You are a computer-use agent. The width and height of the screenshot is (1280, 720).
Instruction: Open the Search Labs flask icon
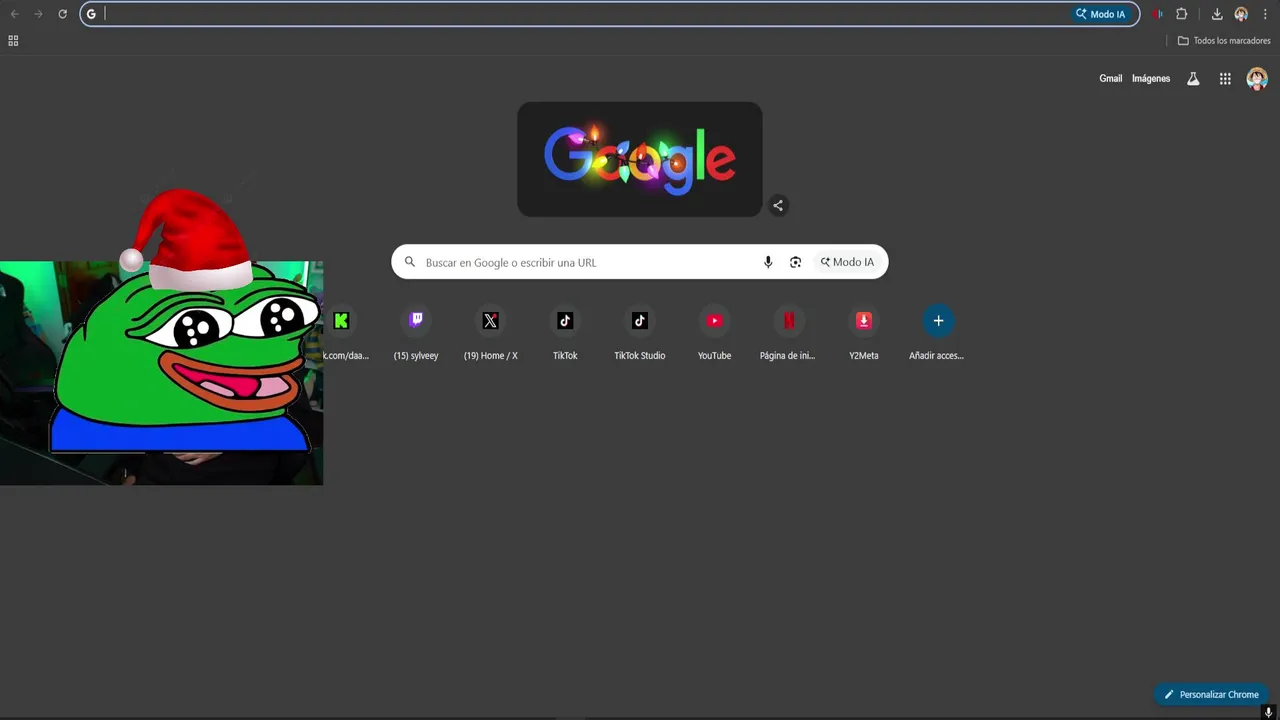(1193, 79)
